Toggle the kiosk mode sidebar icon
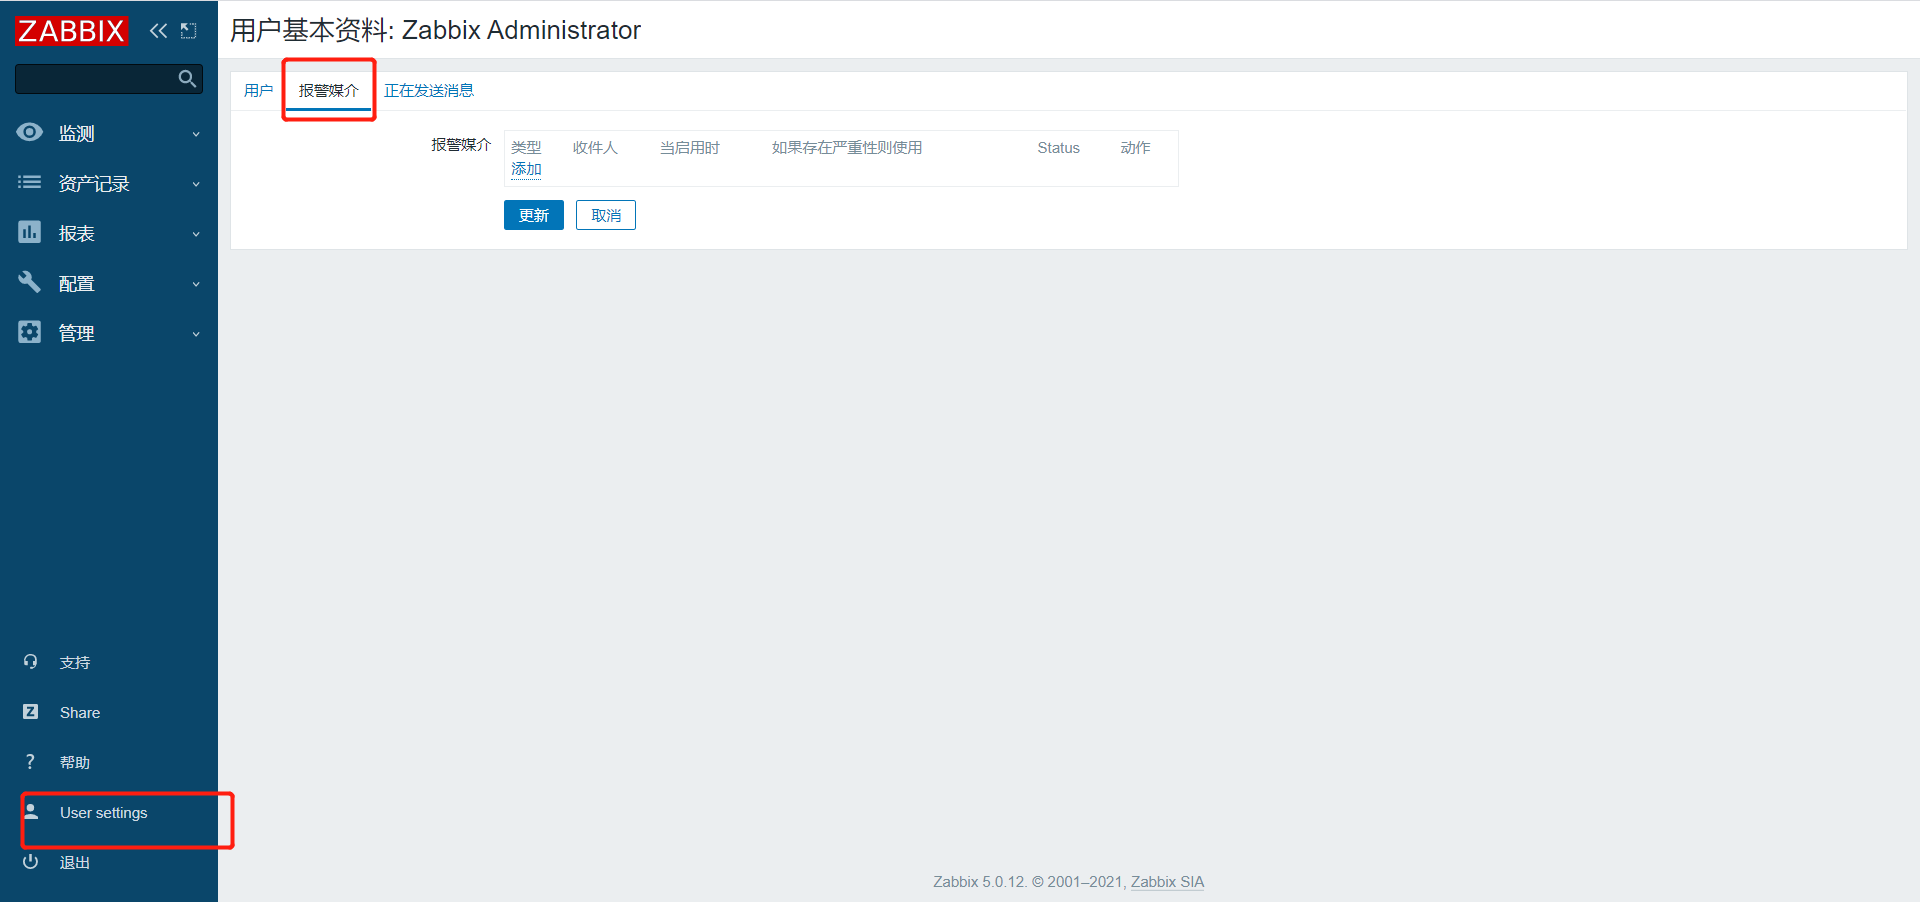The width and height of the screenshot is (1920, 902). point(188,31)
